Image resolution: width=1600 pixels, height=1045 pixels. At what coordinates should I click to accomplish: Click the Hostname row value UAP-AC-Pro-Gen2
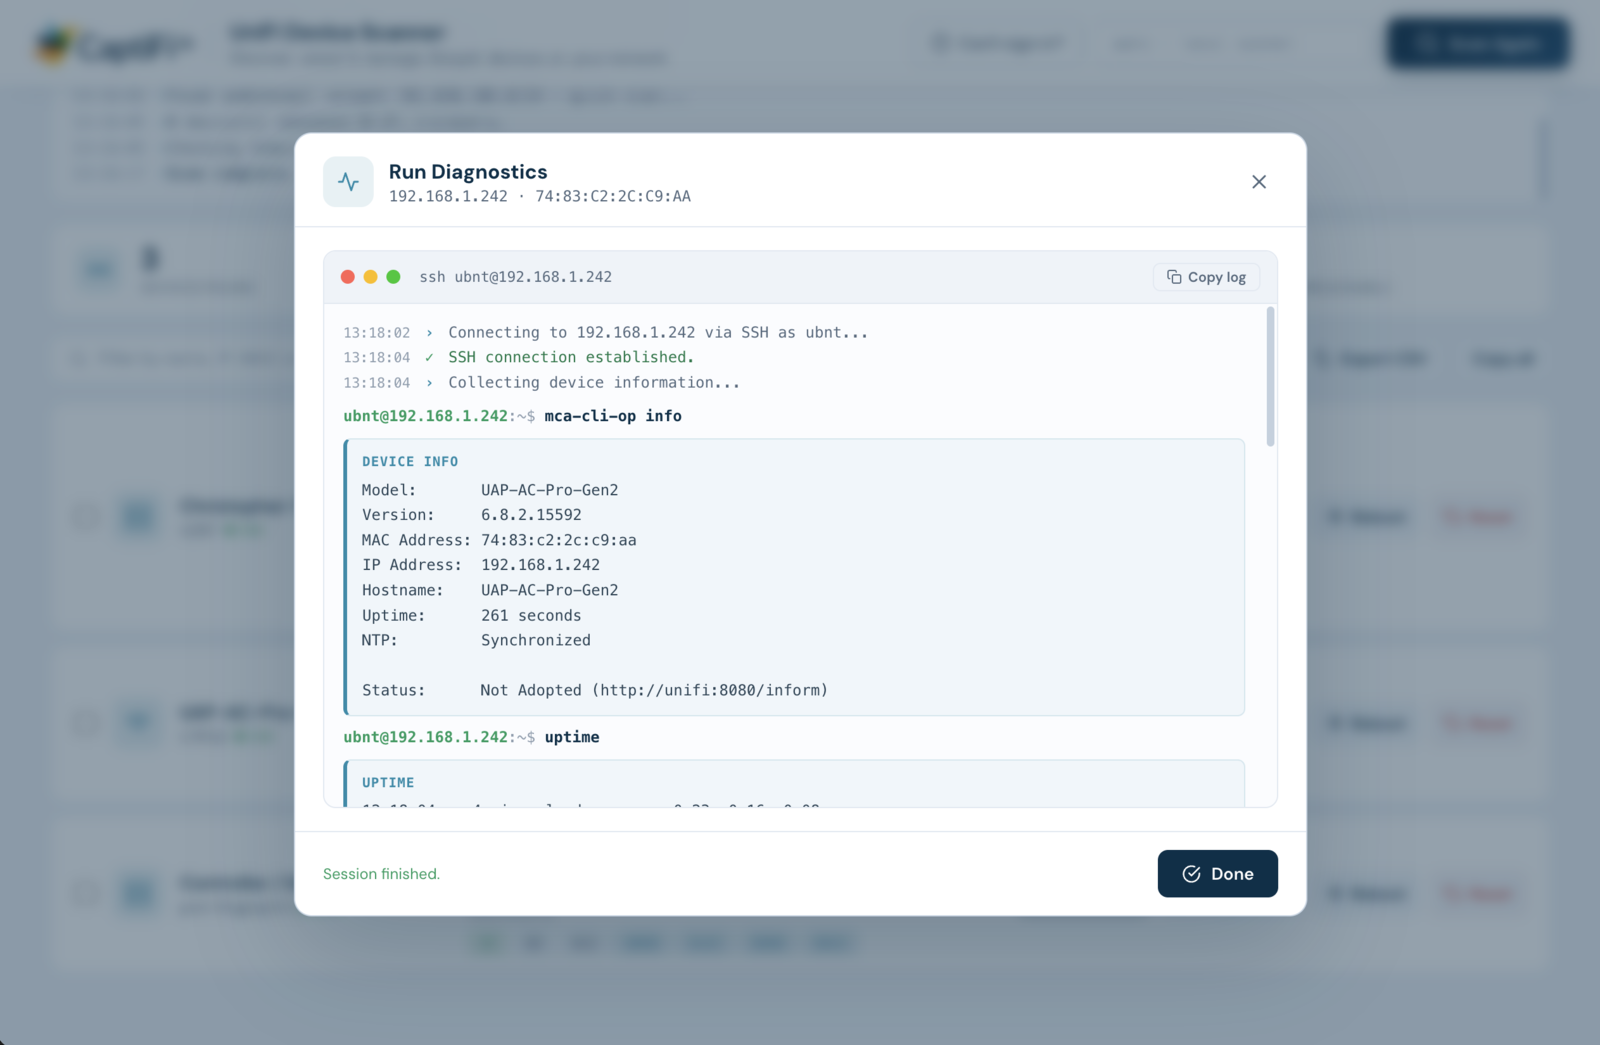[x=550, y=590]
